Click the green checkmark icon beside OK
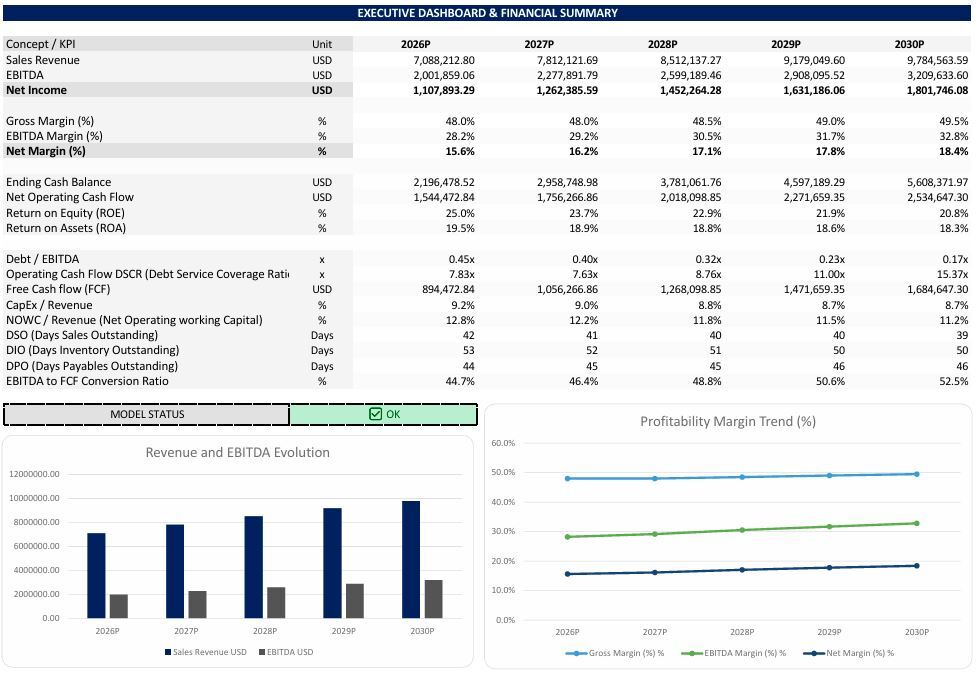This screenshot has height=677, width=980. (375, 414)
